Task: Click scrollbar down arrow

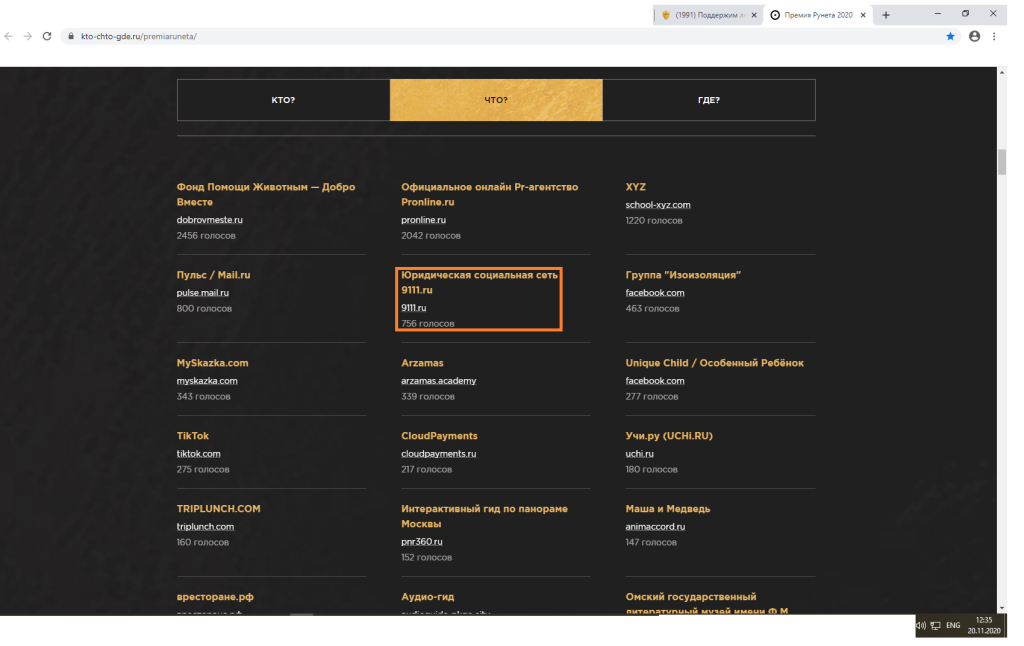Action: pyautogui.click(x=1001, y=607)
